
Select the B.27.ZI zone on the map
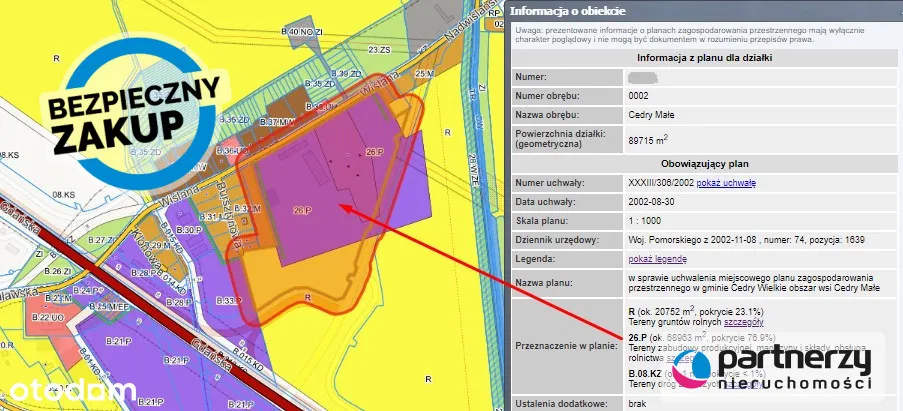coord(98,240)
